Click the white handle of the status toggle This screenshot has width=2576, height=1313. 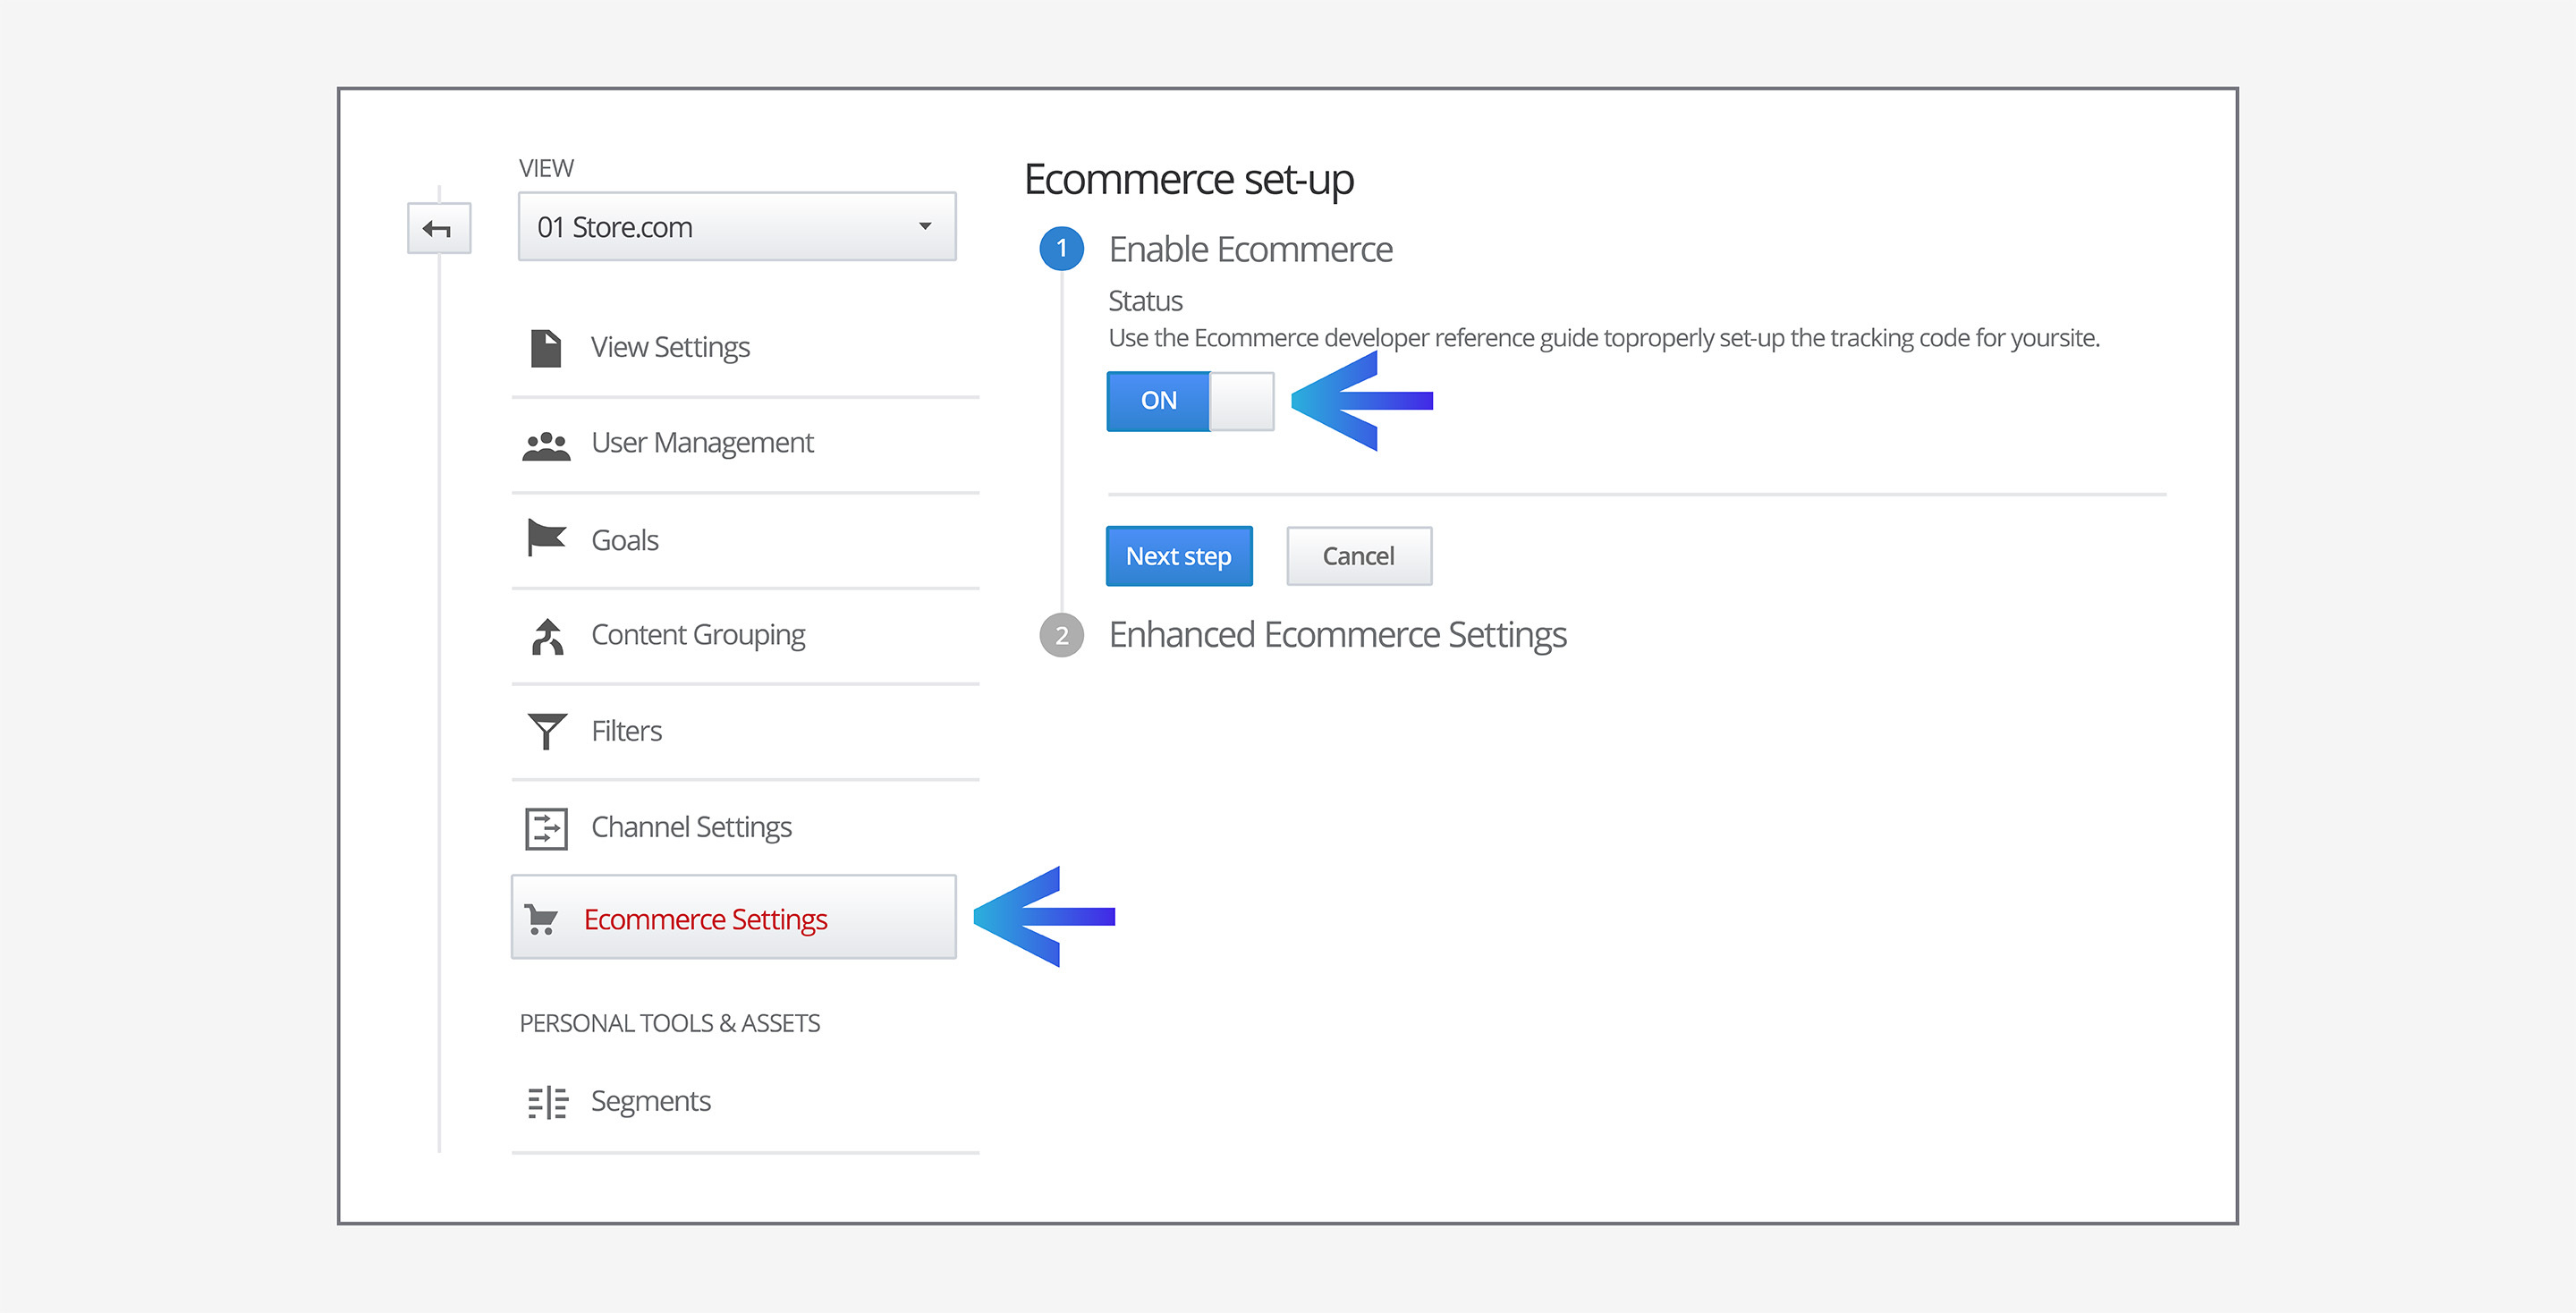1241,401
